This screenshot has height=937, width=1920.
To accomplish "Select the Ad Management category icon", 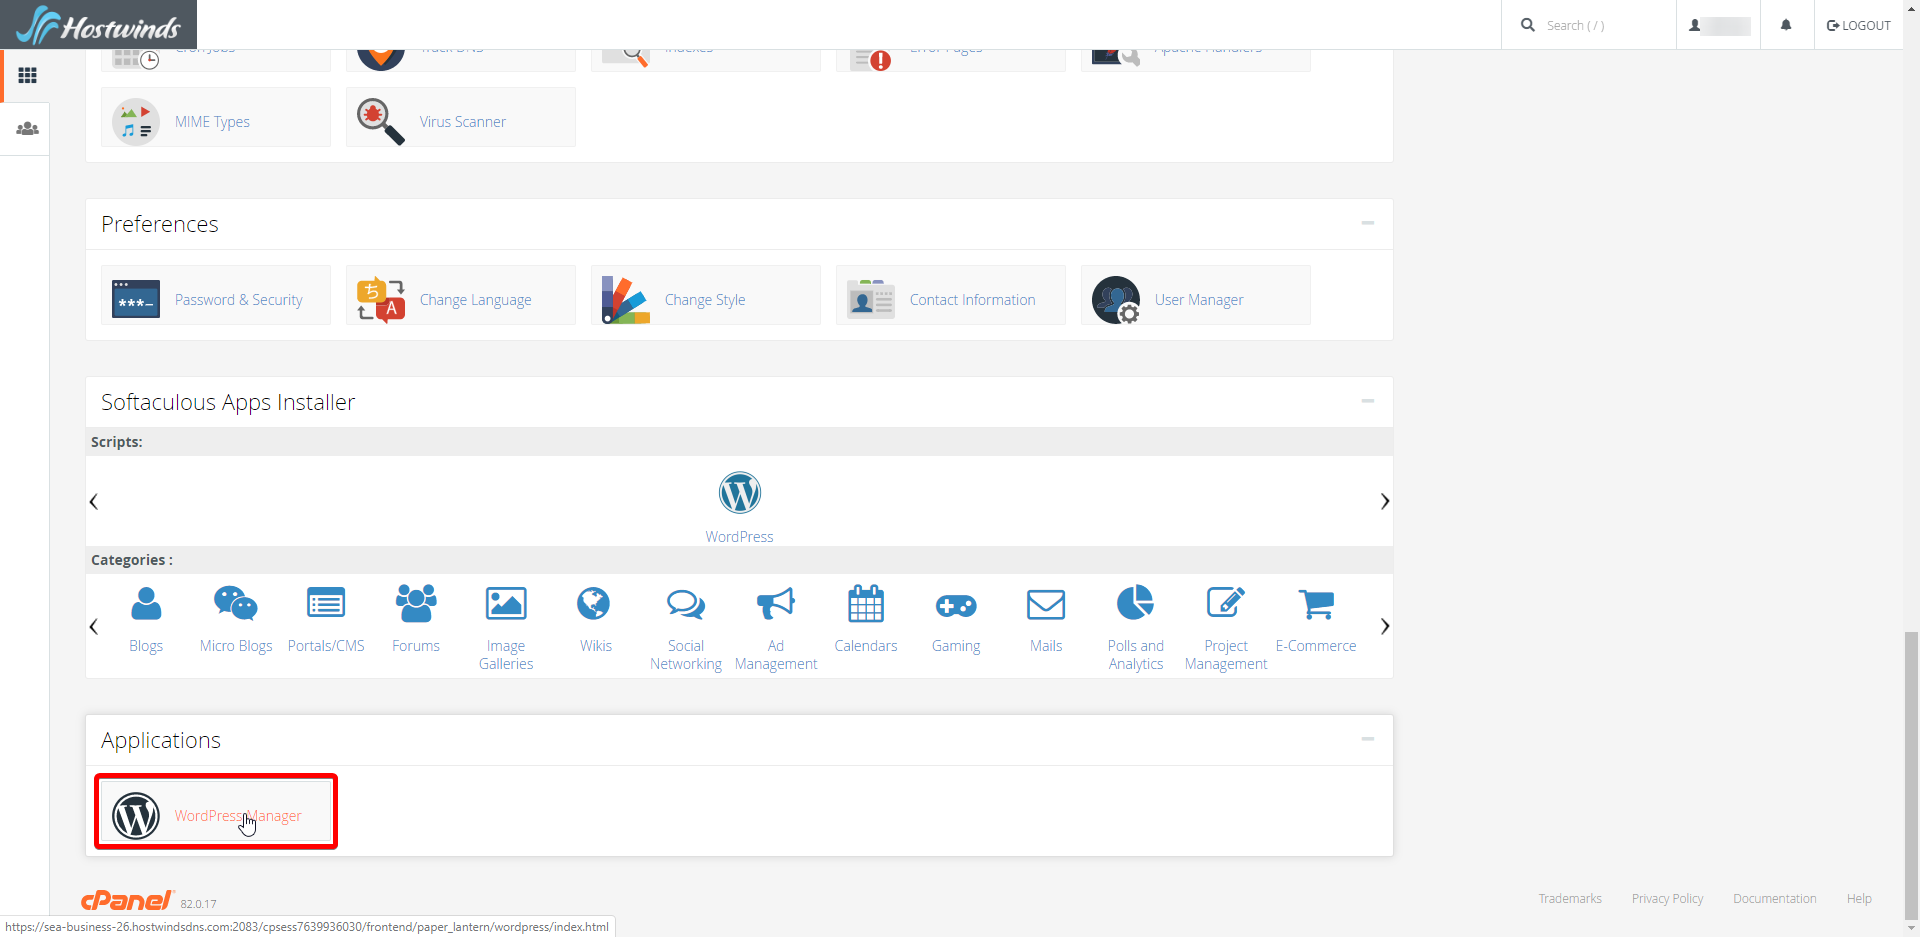I will 776,604.
